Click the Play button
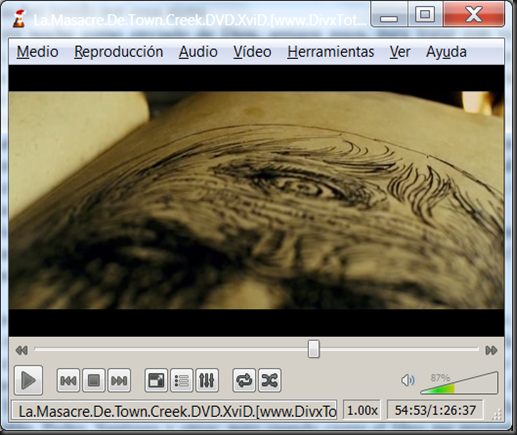Image resolution: width=517 pixels, height=435 pixels. click(28, 380)
